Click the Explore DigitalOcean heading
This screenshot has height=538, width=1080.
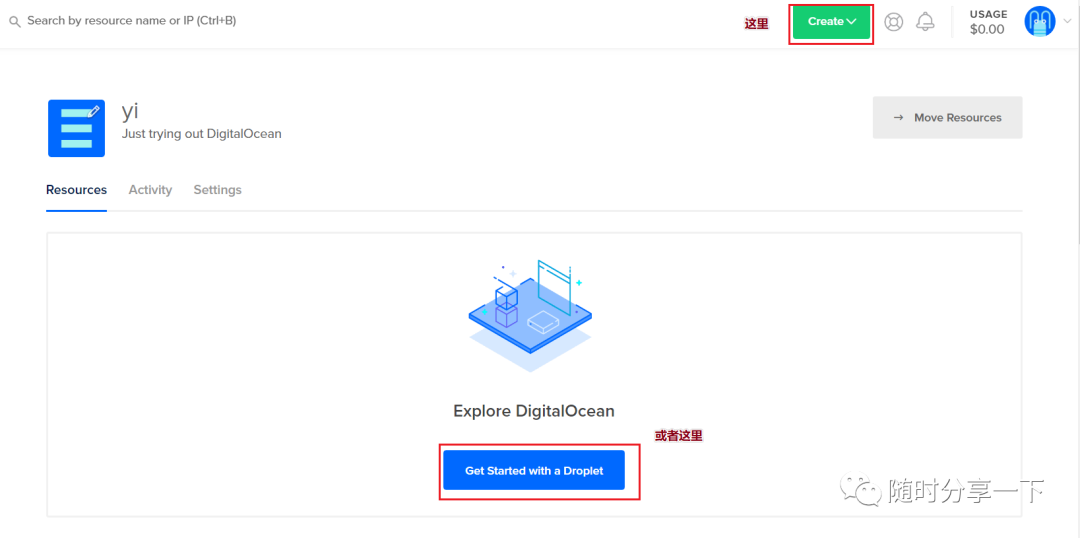click(534, 411)
